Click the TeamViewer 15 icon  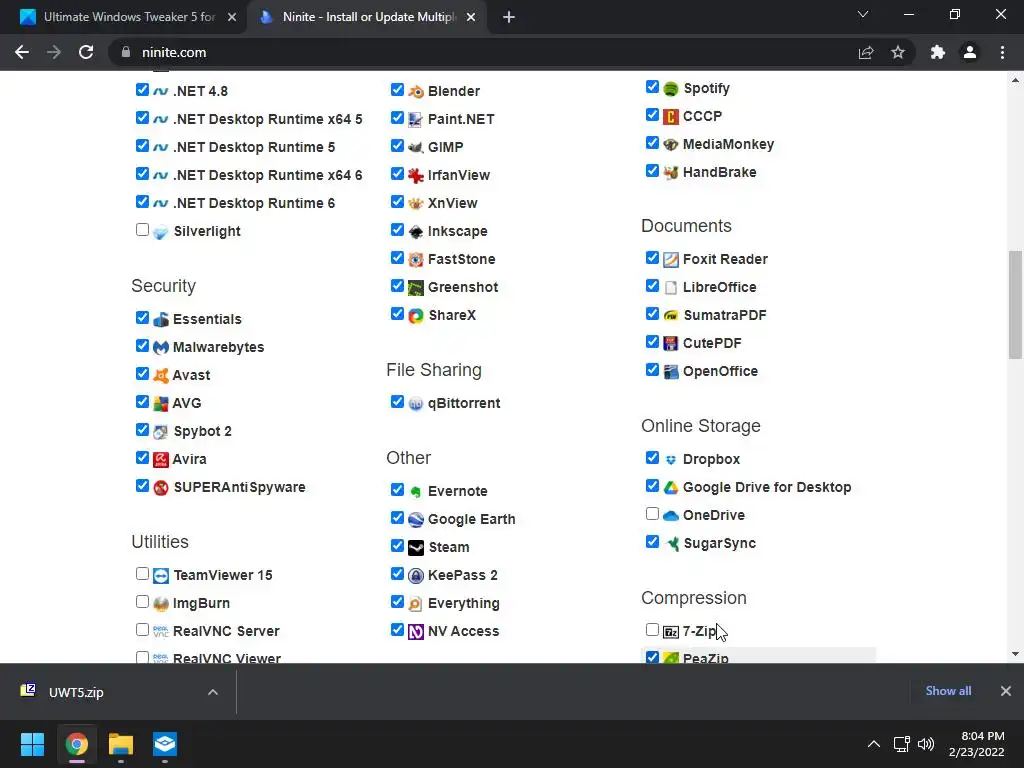pyautogui.click(x=161, y=576)
